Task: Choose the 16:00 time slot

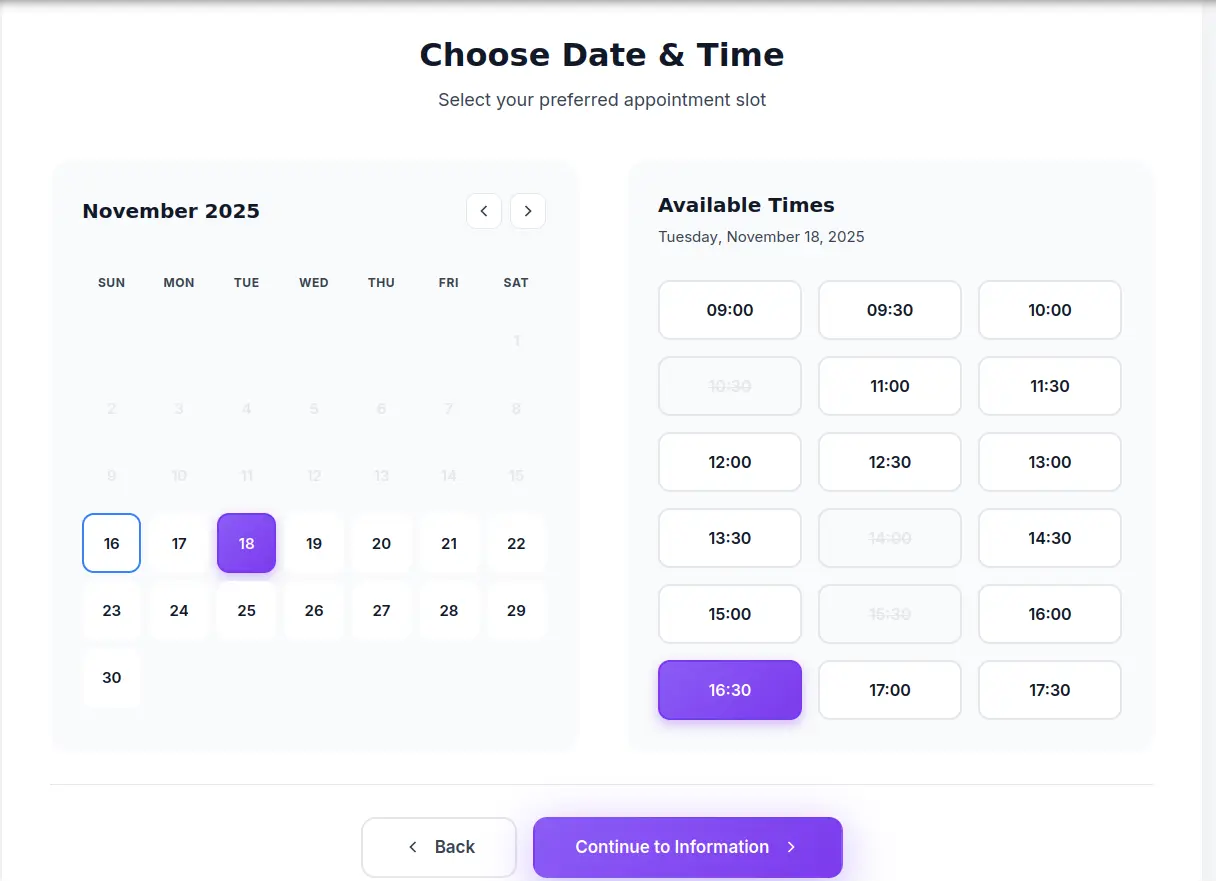Action: (1049, 614)
